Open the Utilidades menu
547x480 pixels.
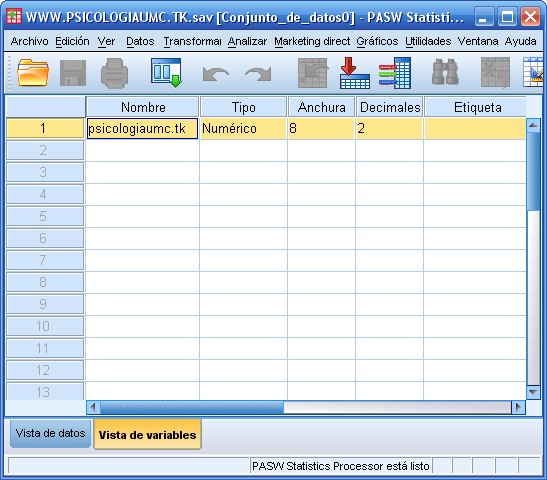coord(428,41)
